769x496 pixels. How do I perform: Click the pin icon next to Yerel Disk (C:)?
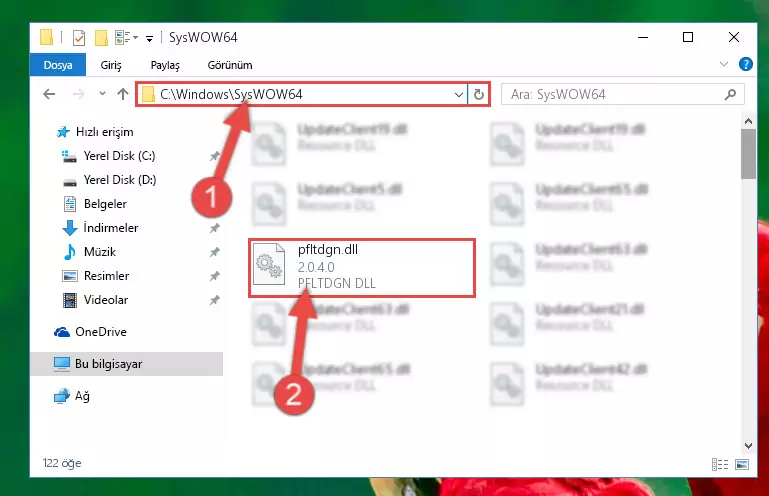[x=214, y=156]
